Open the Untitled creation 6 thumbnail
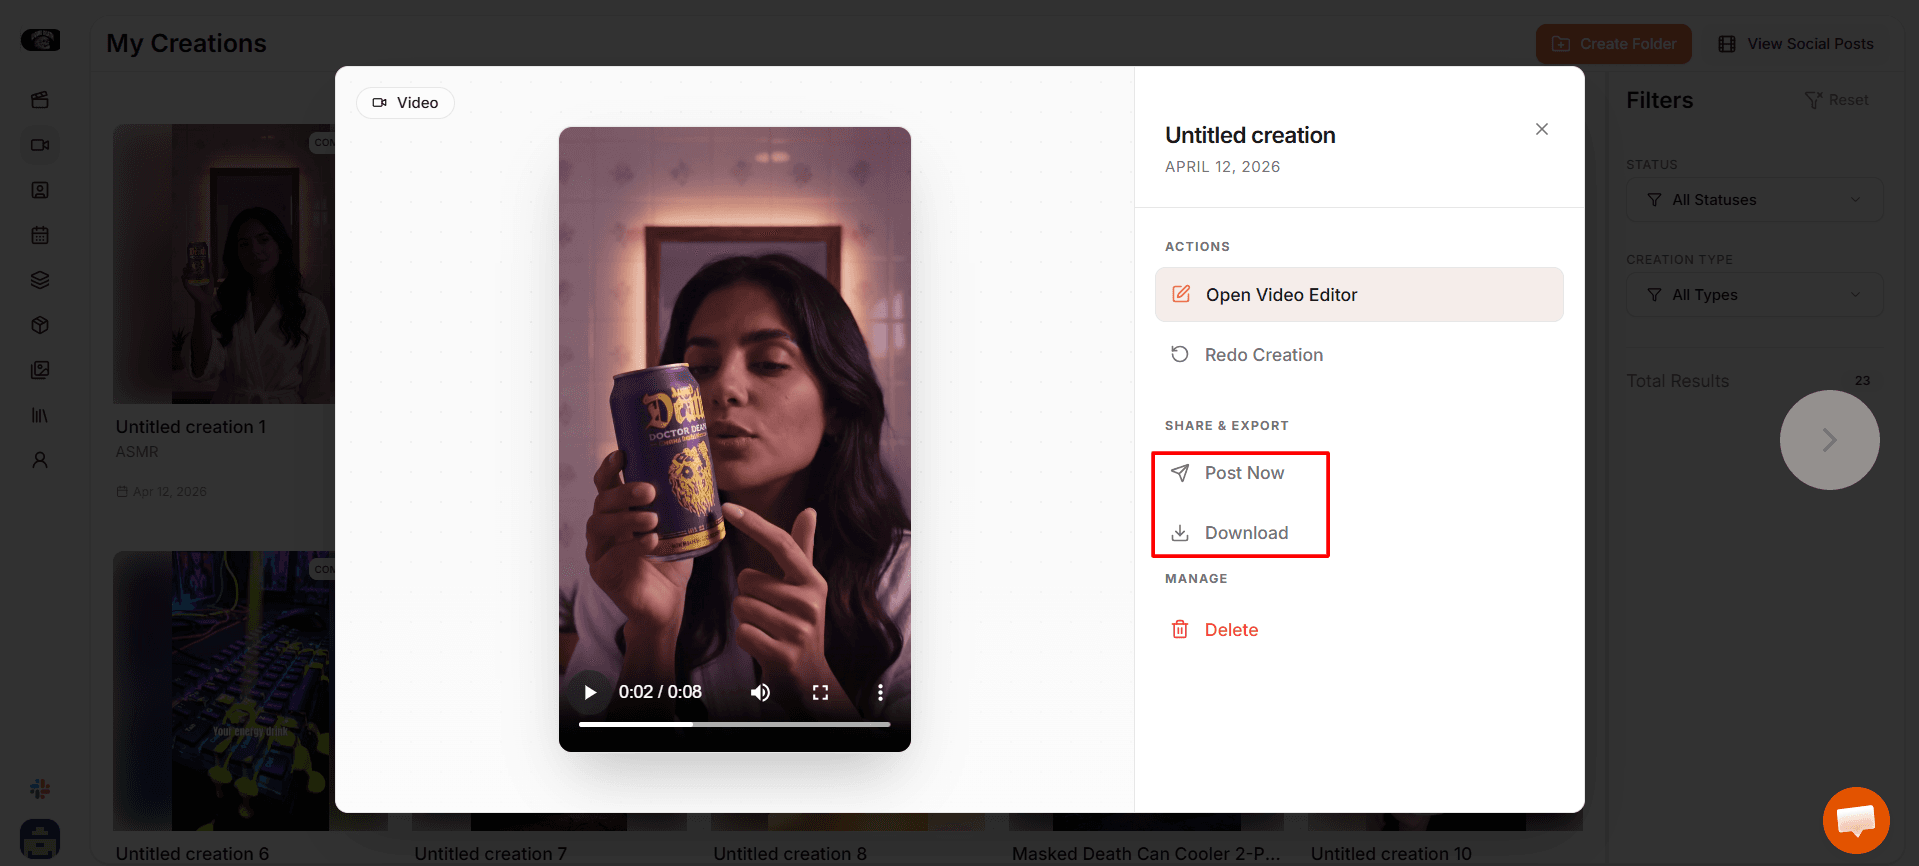 click(224, 691)
